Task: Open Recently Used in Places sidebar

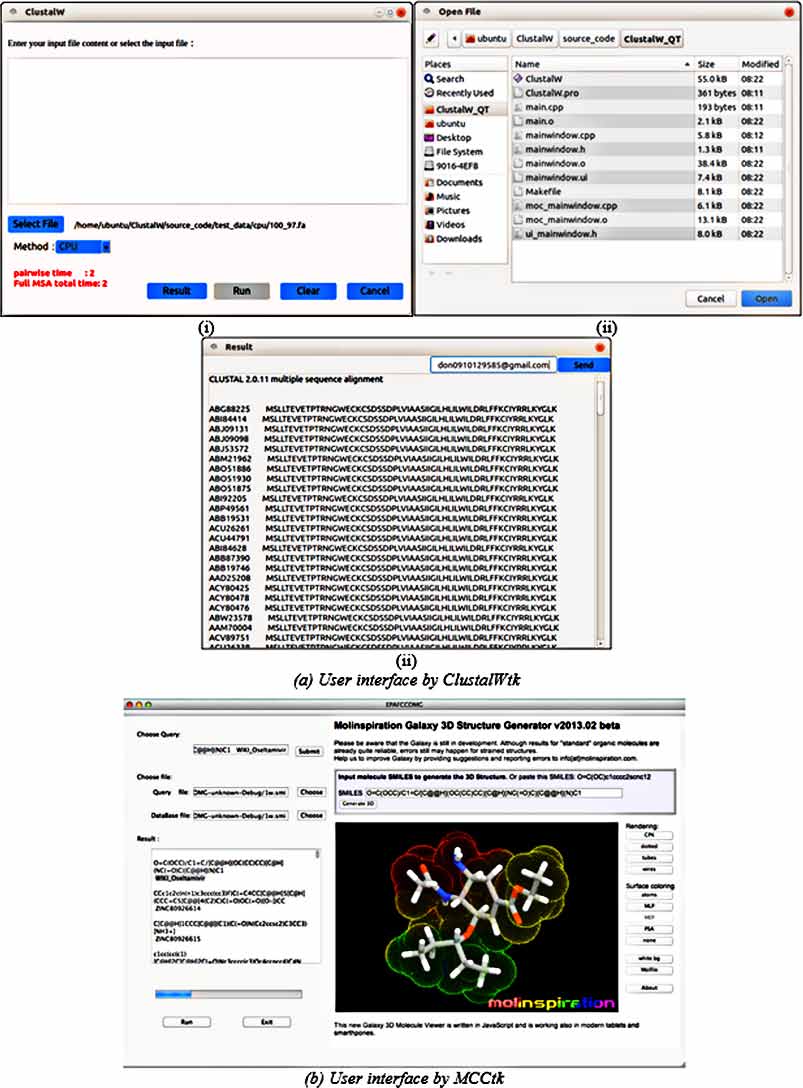Action: (x=459, y=93)
